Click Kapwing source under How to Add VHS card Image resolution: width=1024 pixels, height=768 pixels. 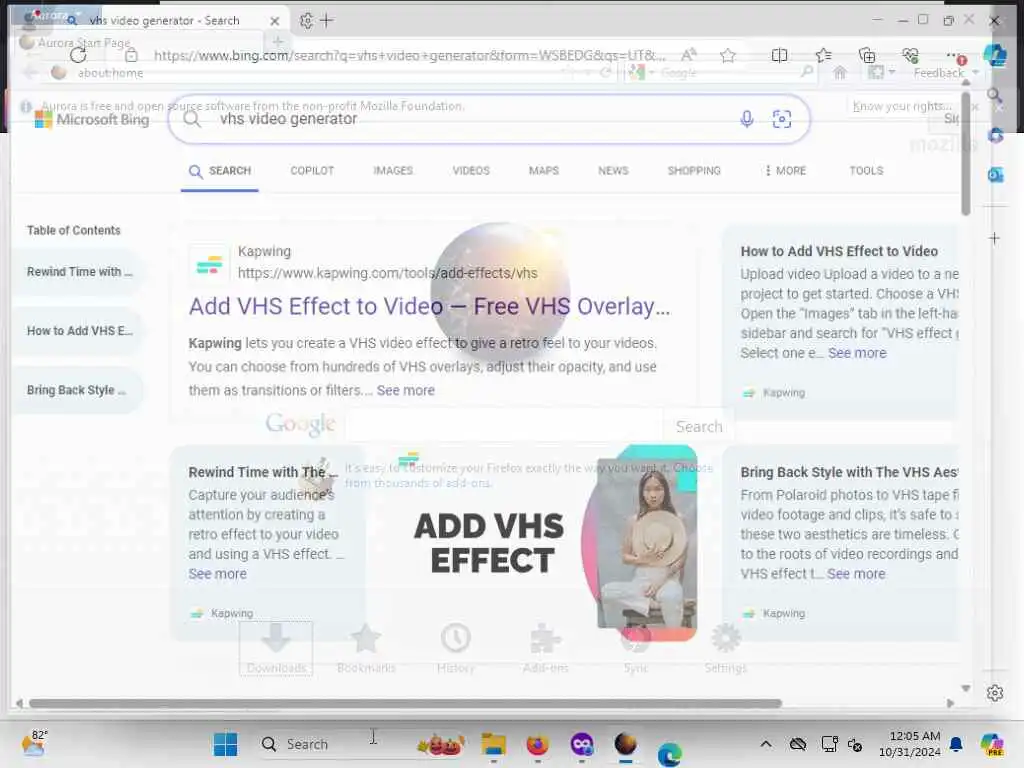click(774, 392)
